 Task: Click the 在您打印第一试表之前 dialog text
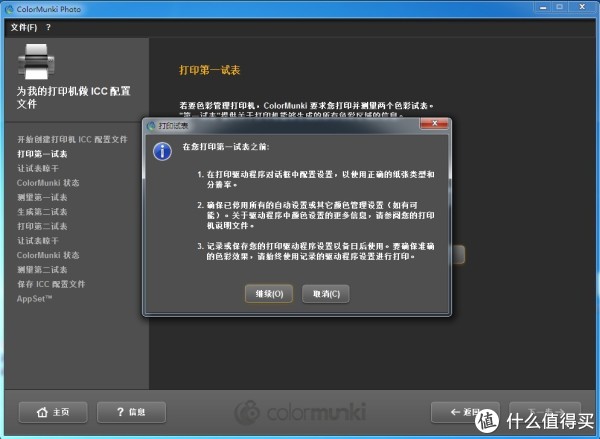pyautogui.click(x=226, y=147)
